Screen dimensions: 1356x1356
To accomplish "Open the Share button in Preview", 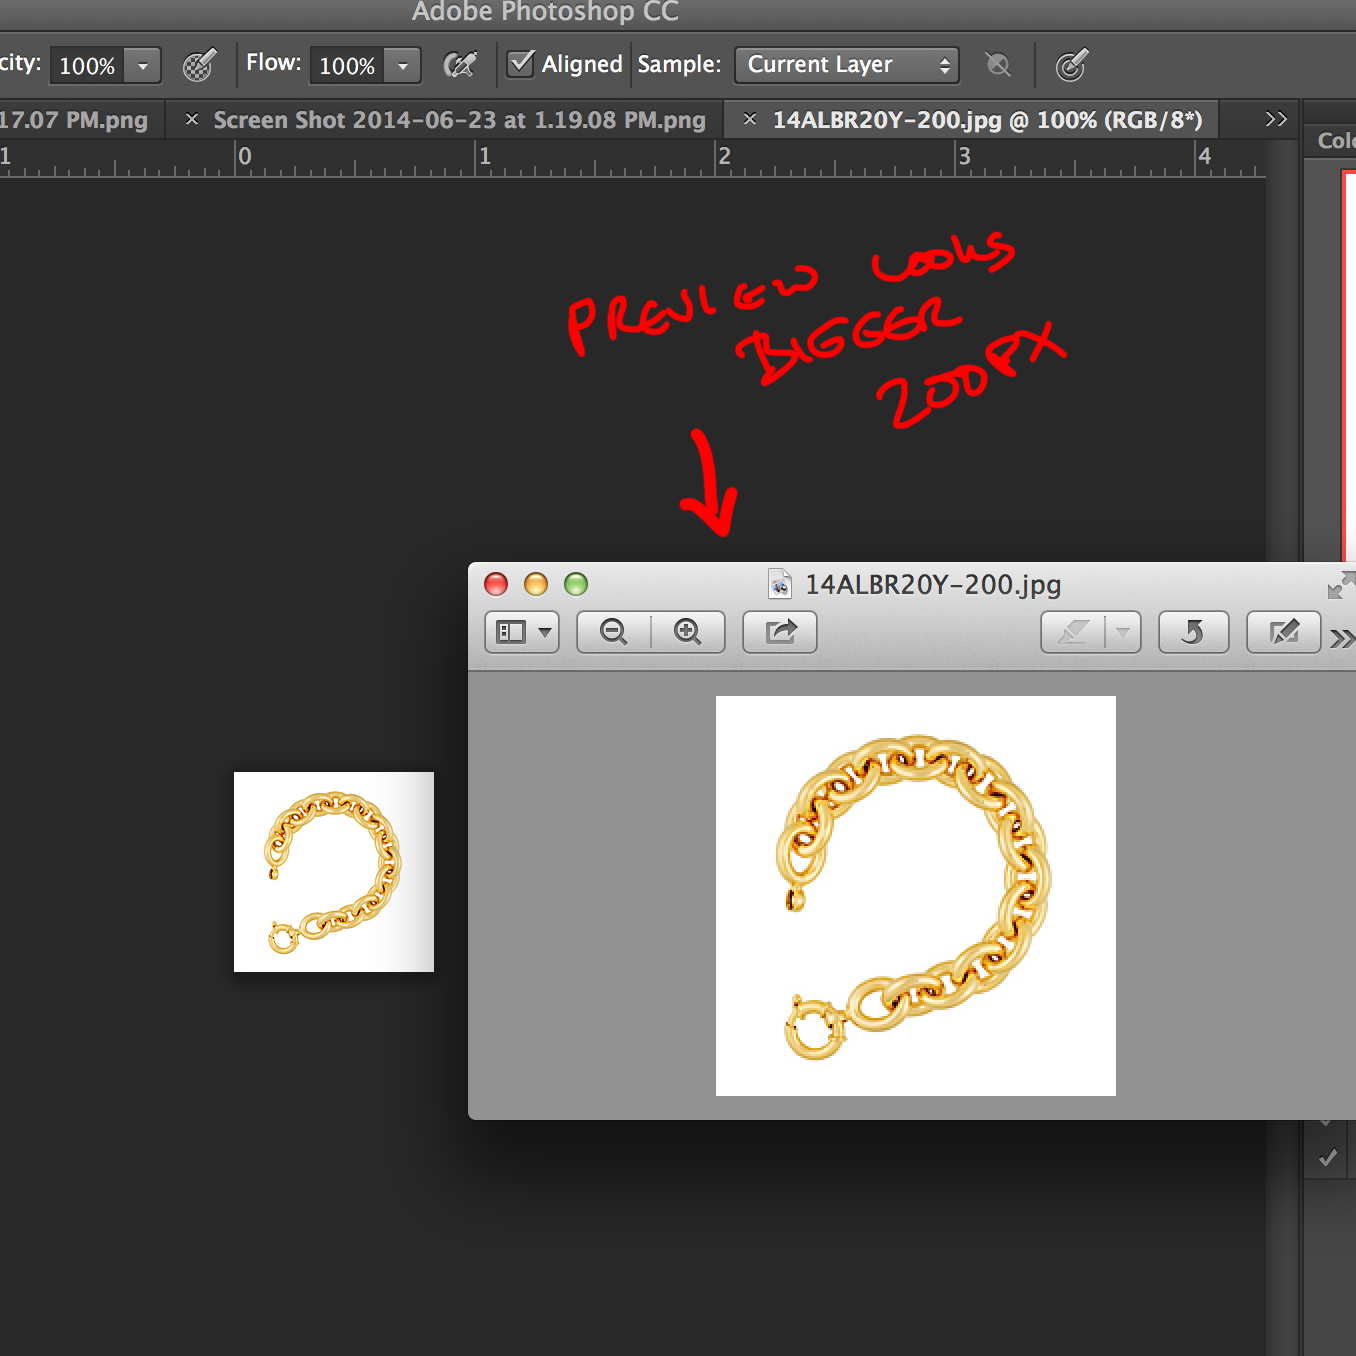I will click(x=780, y=632).
